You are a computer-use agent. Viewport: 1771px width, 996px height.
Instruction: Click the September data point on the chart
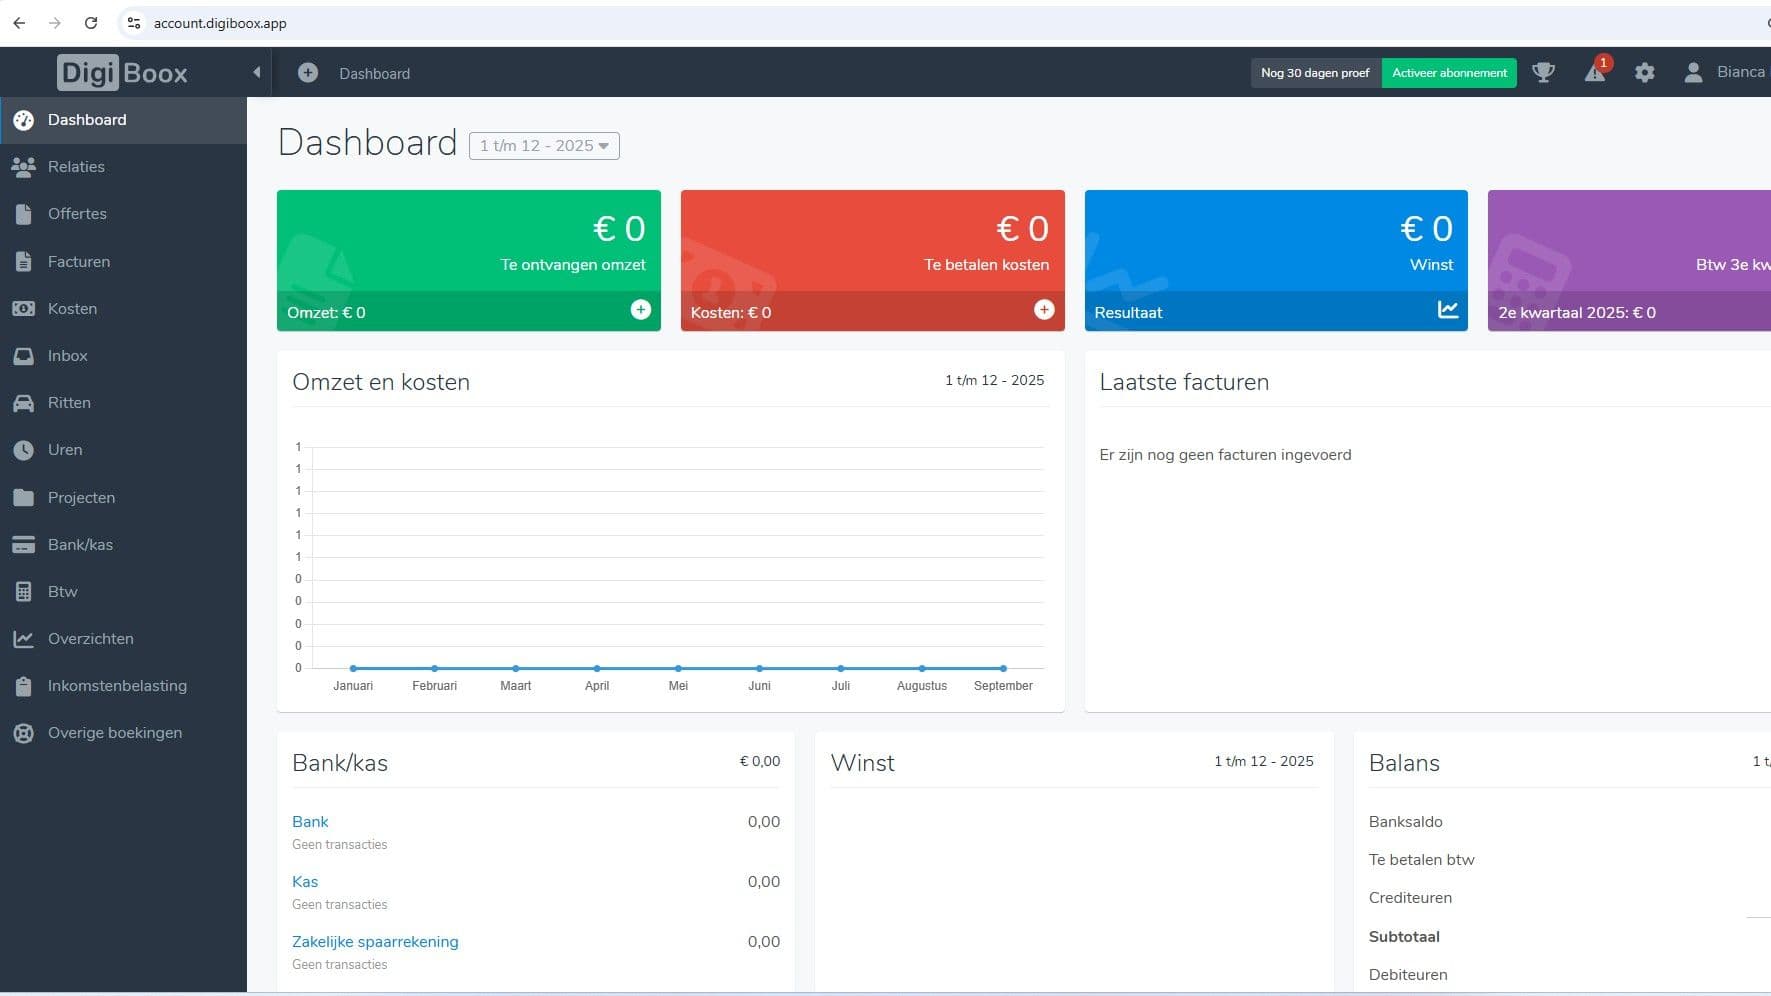pos(1003,668)
